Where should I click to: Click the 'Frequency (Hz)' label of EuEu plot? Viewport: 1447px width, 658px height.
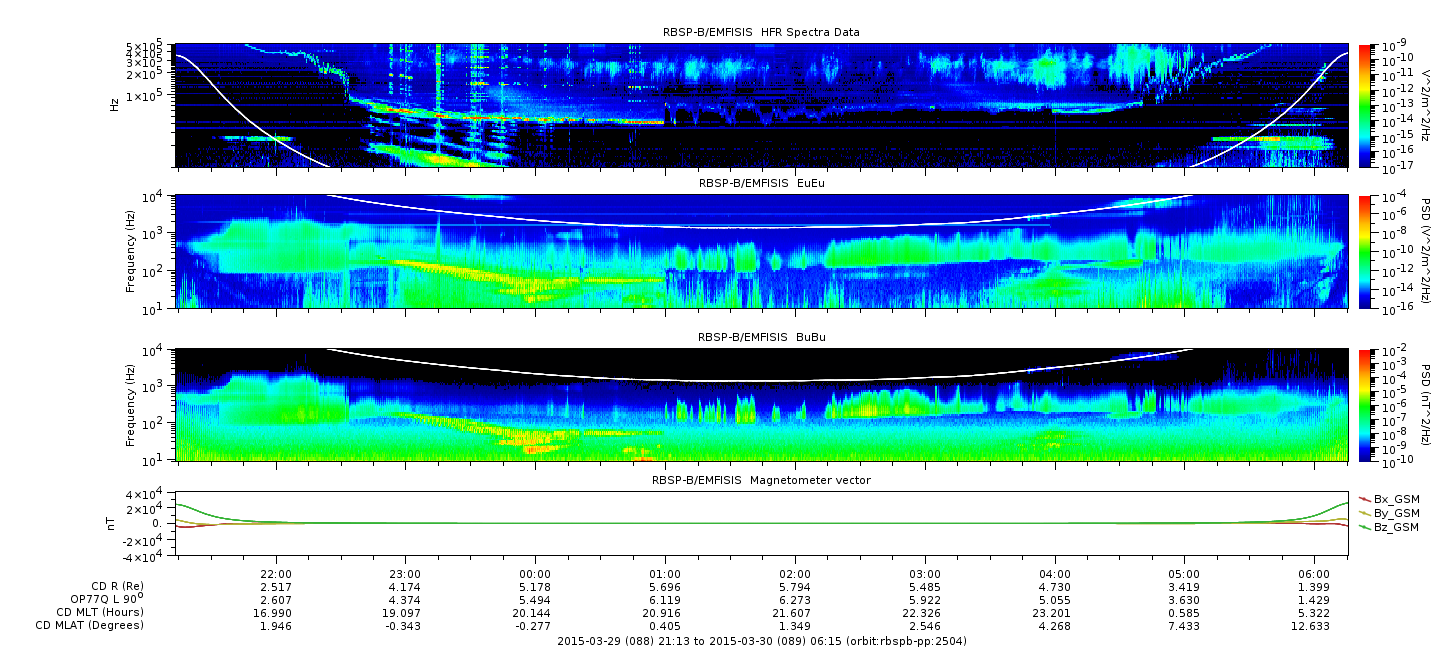[x=131, y=251]
